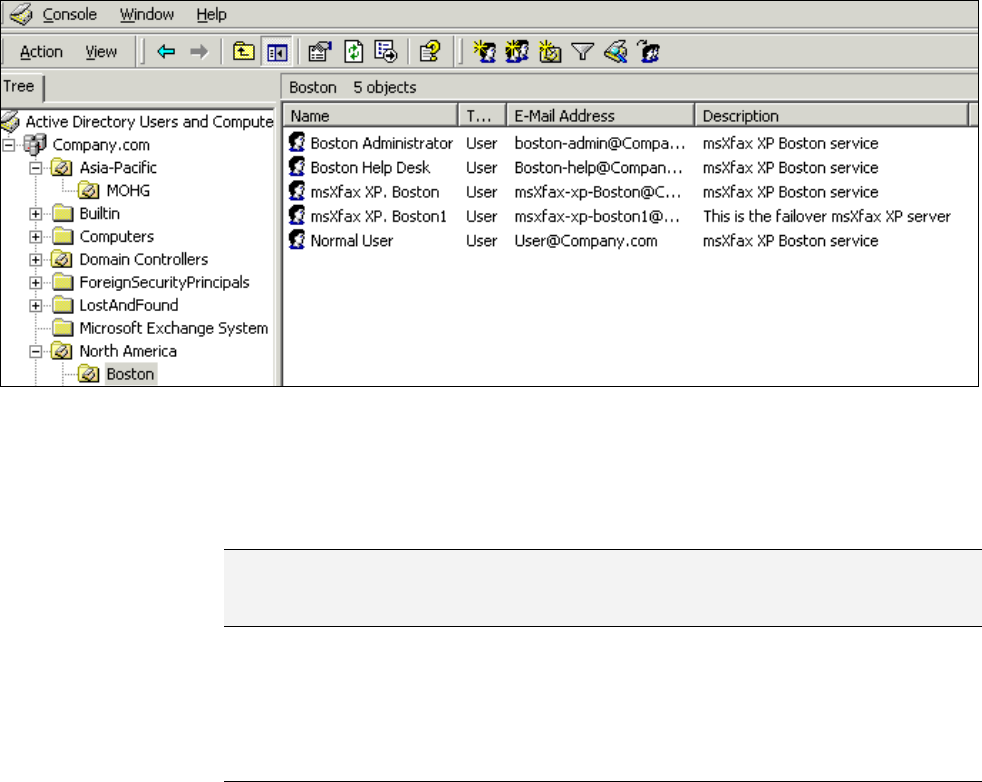Select the ForeignSecurityPrincipals folder
This screenshot has width=982, height=782.
pos(164,282)
